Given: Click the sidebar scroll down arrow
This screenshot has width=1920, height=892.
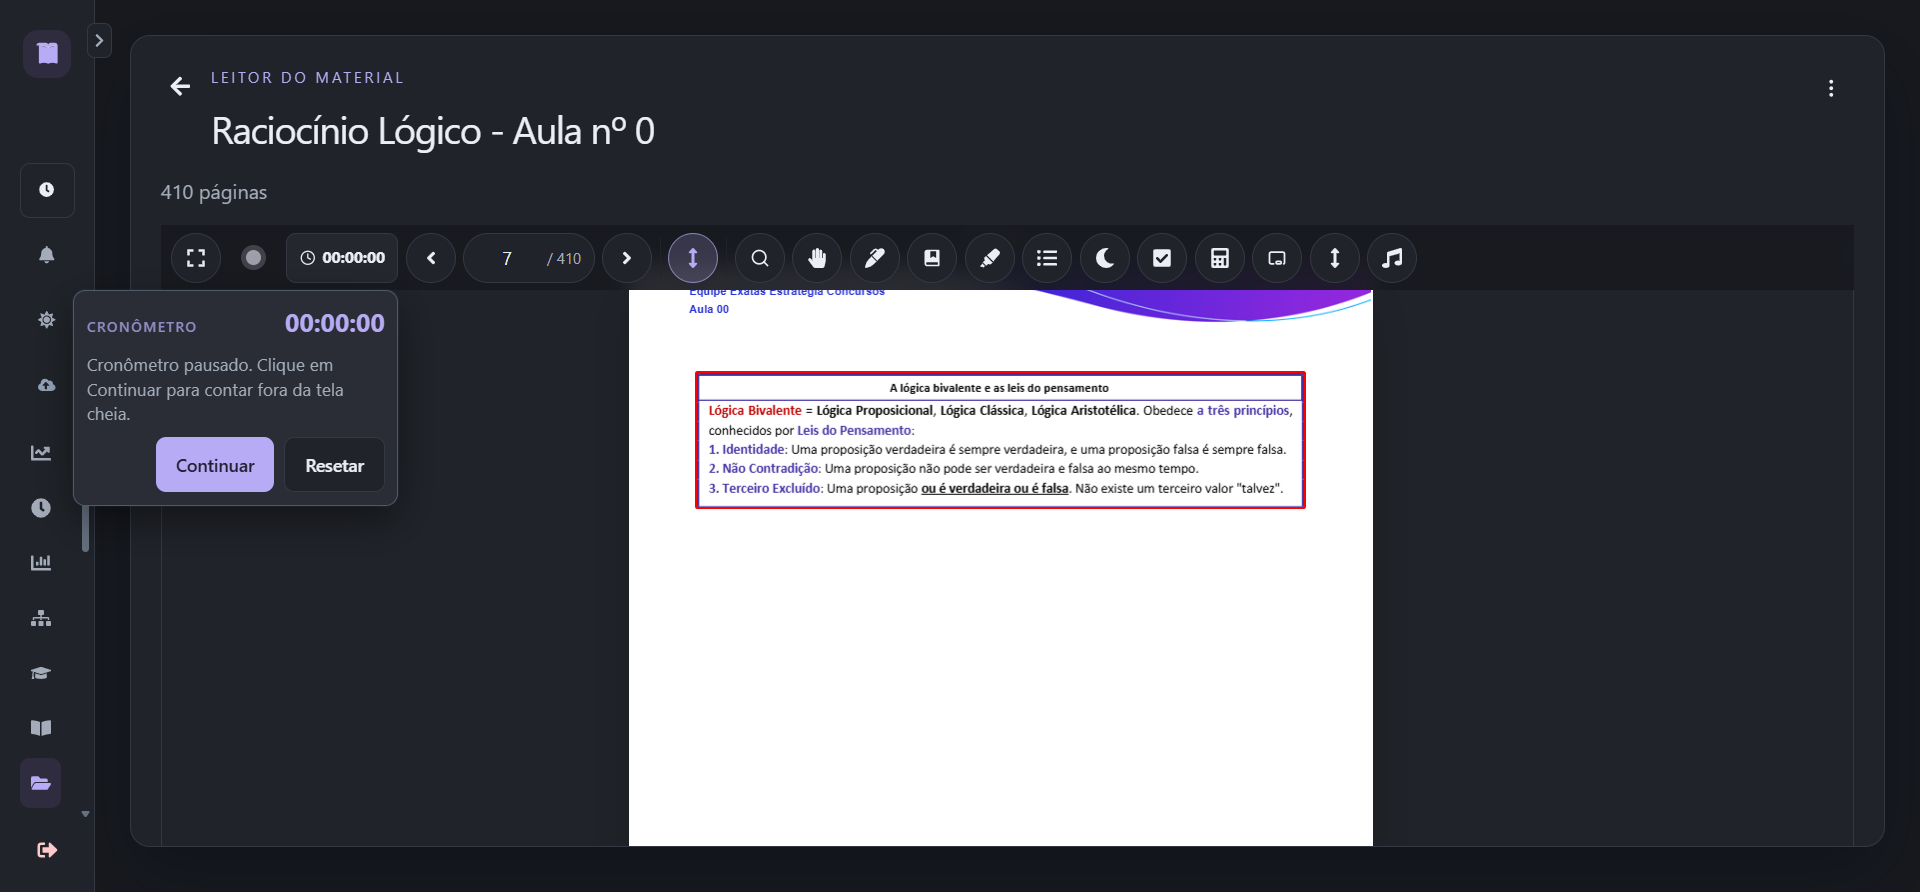Looking at the screenshot, I should [x=86, y=814].
